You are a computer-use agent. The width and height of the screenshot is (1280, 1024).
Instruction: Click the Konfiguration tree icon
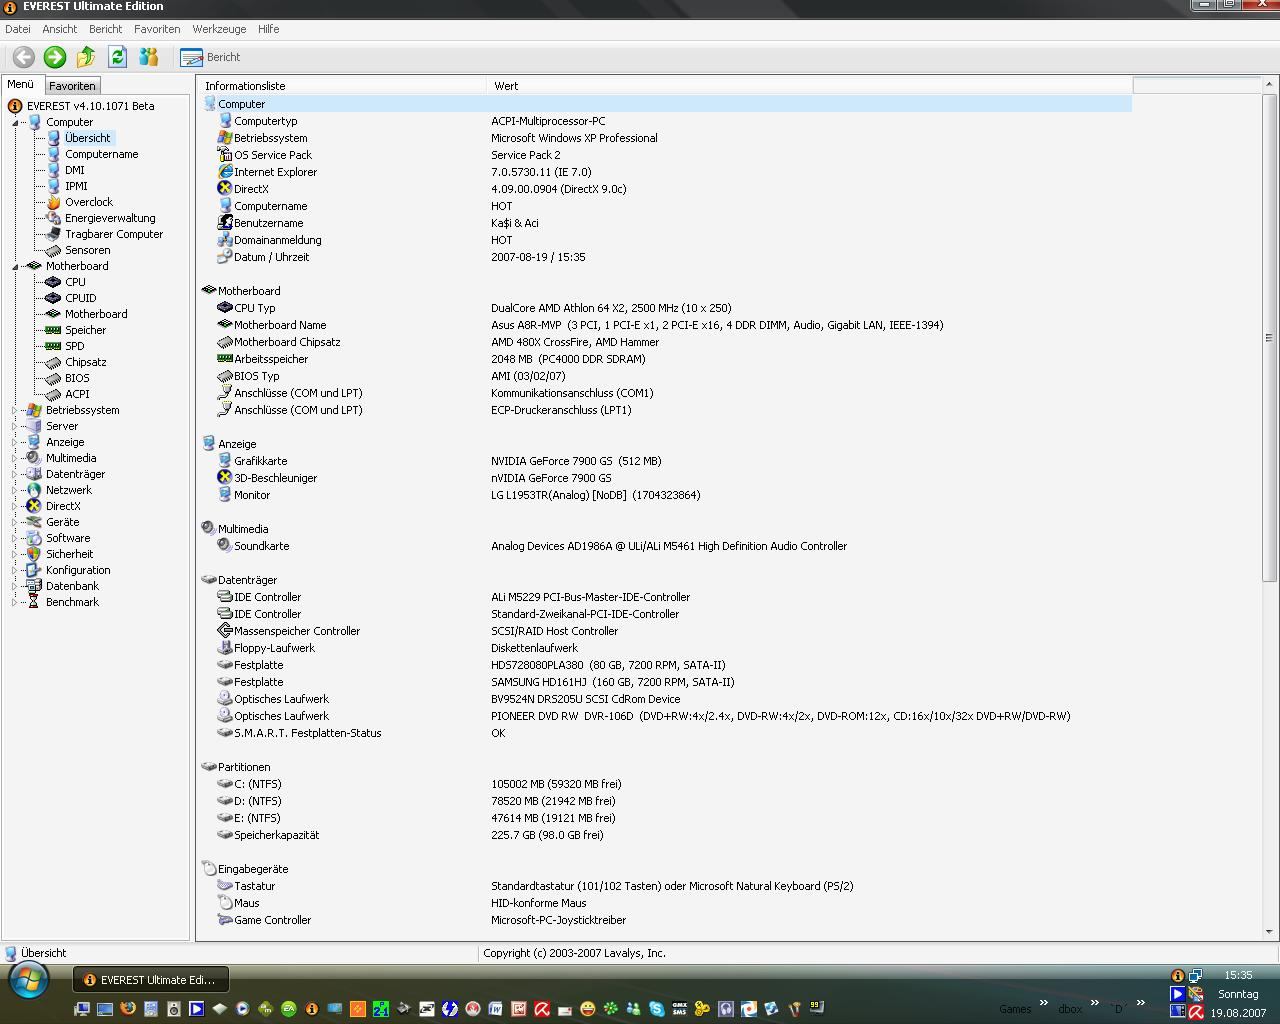(34, 570)
